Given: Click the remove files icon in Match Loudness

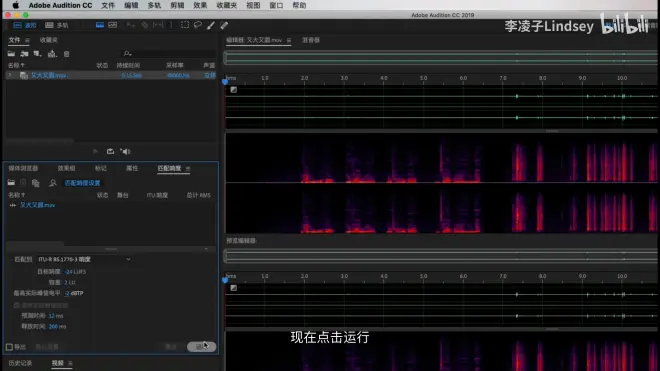Looking at the screenshot, I should [23, 183].
